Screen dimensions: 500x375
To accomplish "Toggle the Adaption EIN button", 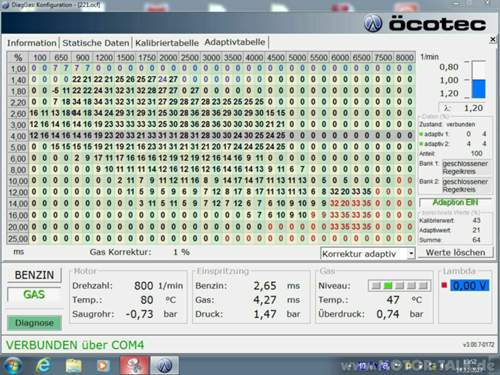I will (455, 203).
